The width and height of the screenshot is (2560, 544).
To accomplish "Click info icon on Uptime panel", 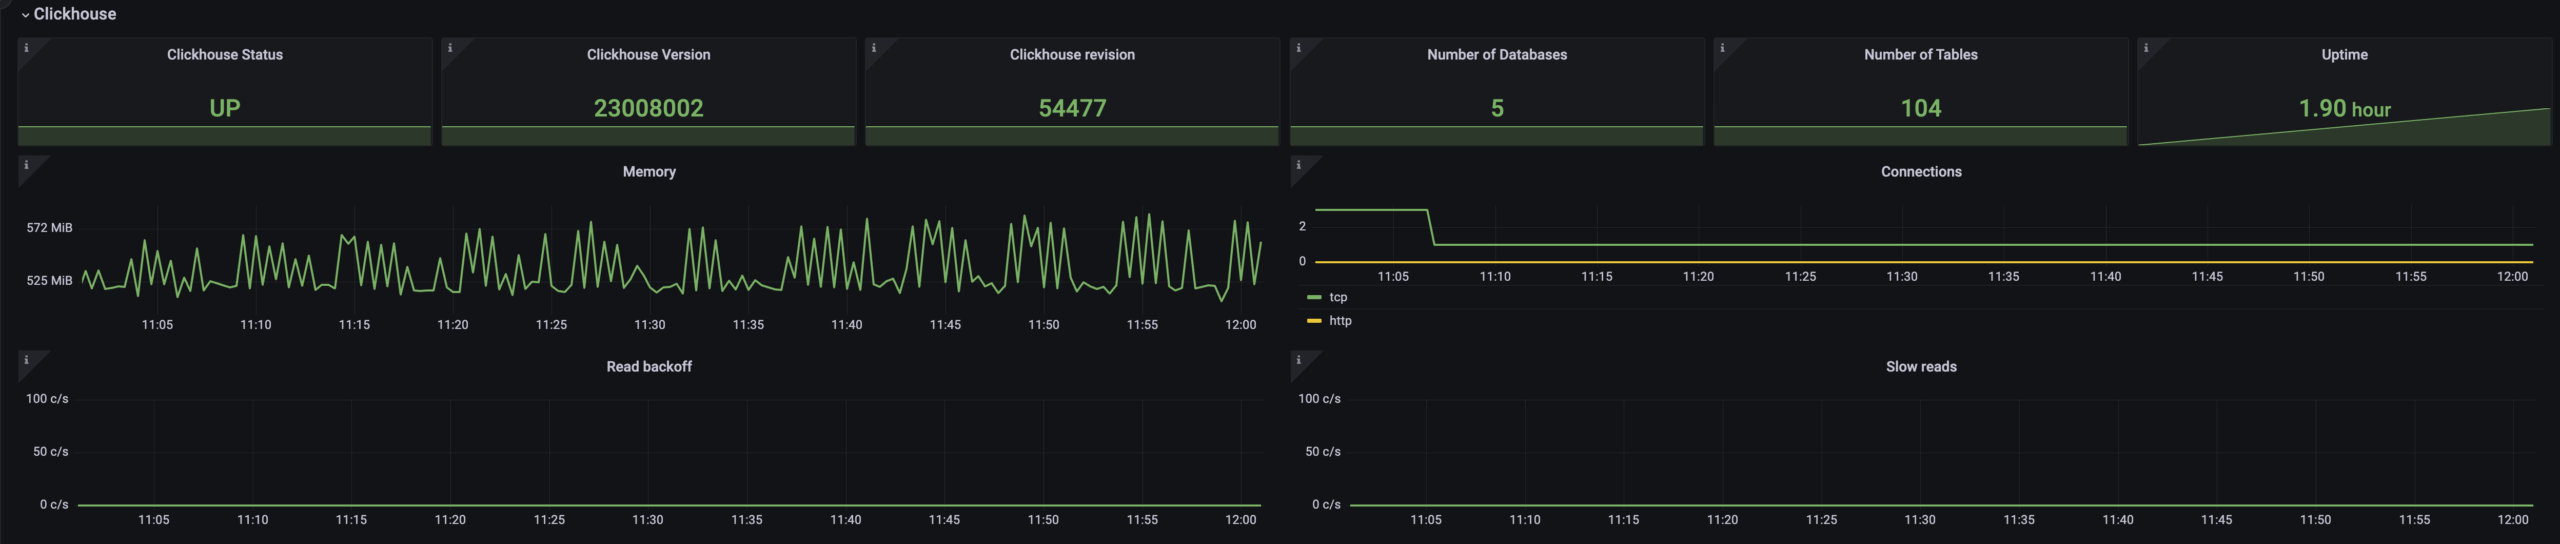I will point(2146,48).
